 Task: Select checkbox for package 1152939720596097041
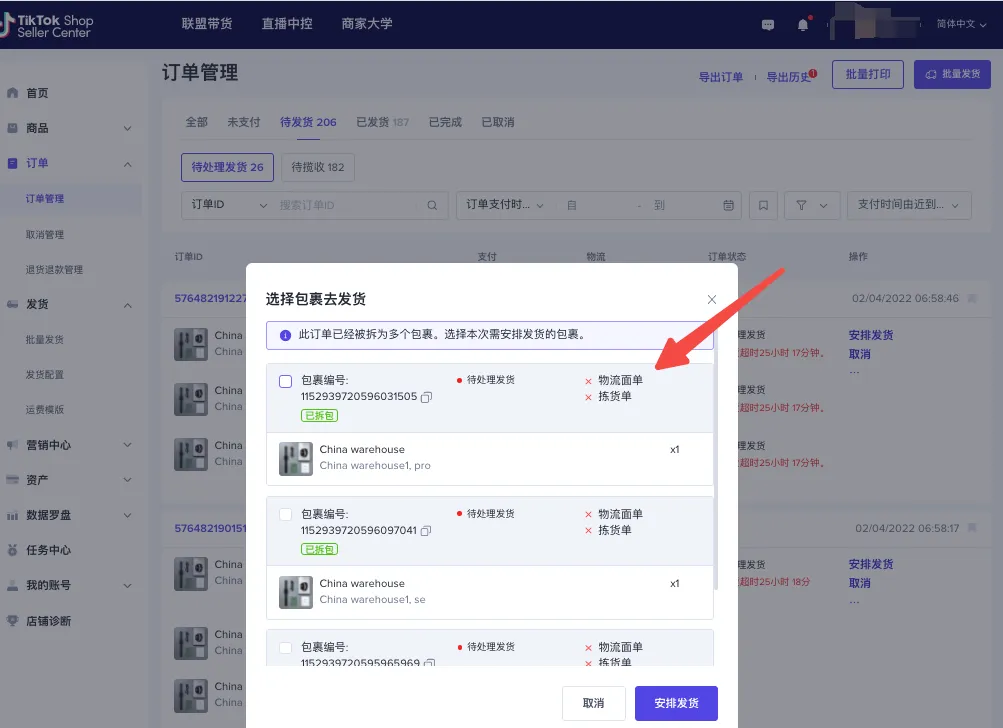coord(284,513)
